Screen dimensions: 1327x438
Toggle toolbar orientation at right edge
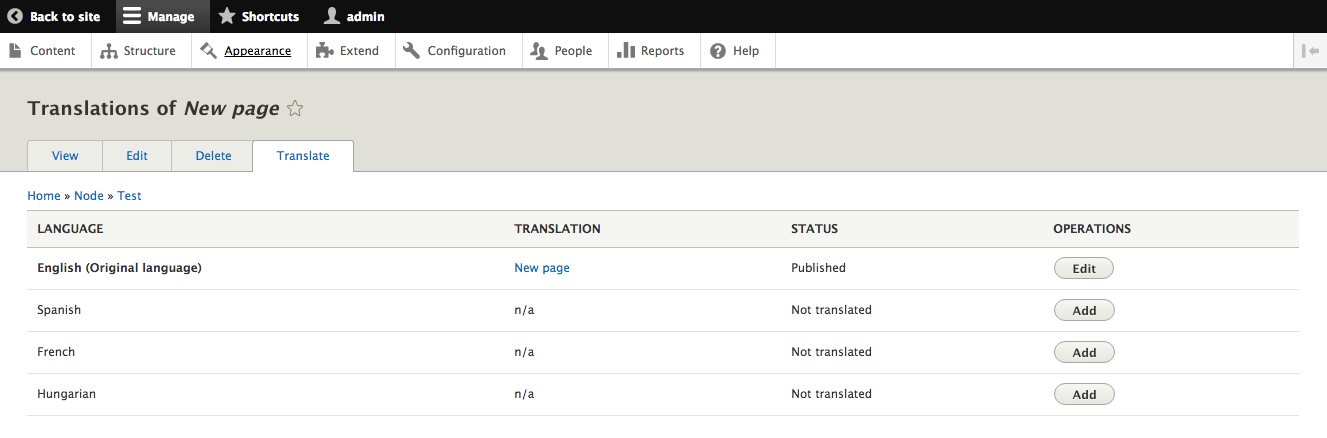1310,51
